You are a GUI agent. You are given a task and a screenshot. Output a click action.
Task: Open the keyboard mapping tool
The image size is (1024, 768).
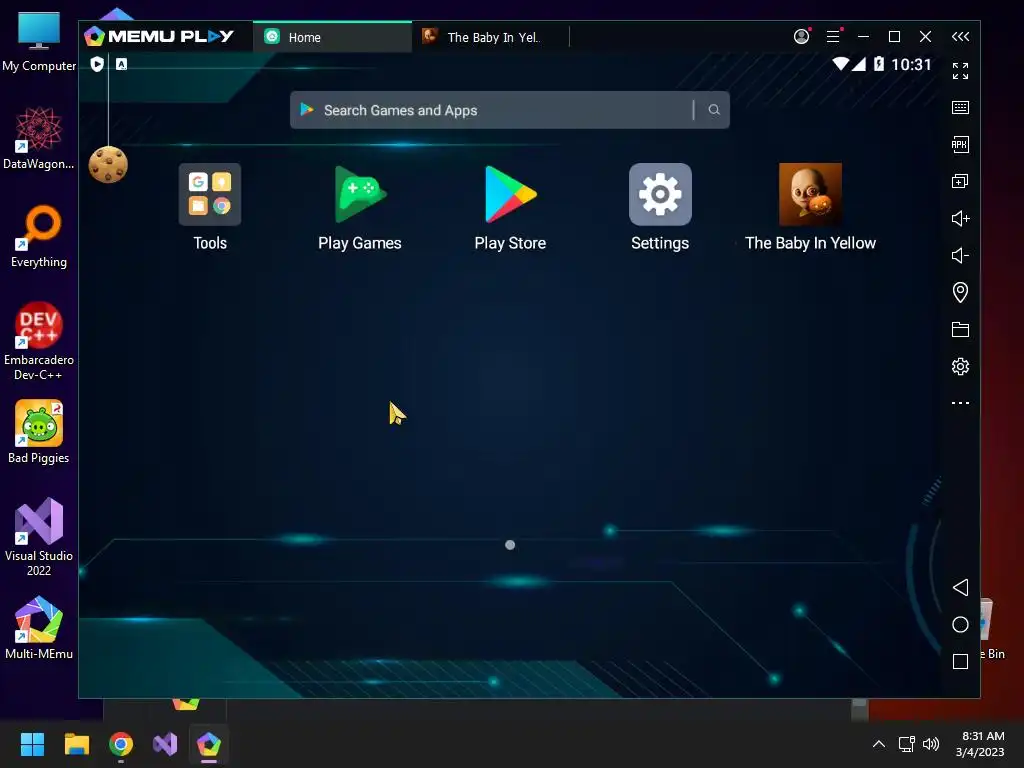(x=960, y=108)
